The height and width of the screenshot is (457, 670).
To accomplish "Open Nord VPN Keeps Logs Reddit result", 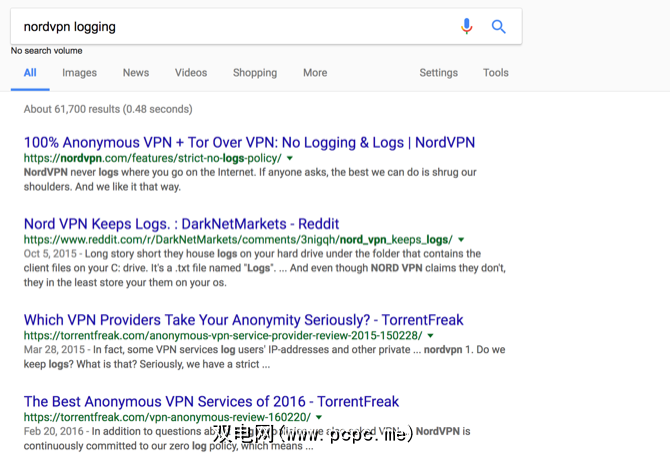I will (x=181, y=224).
